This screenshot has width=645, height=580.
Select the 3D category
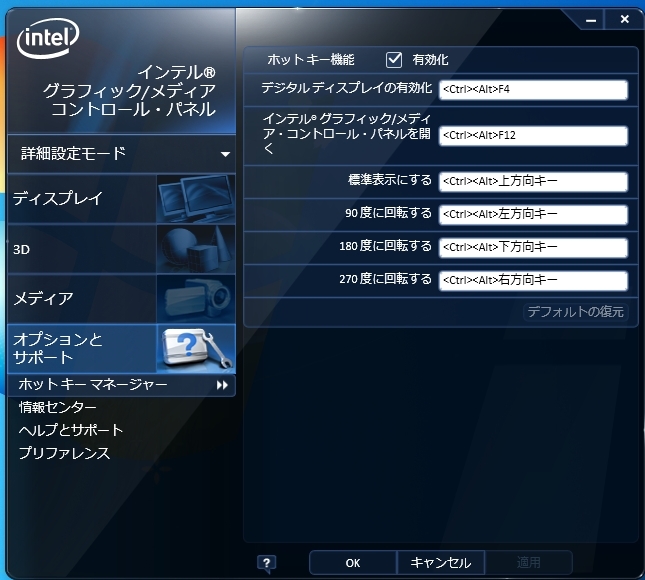tap(121, 249)
